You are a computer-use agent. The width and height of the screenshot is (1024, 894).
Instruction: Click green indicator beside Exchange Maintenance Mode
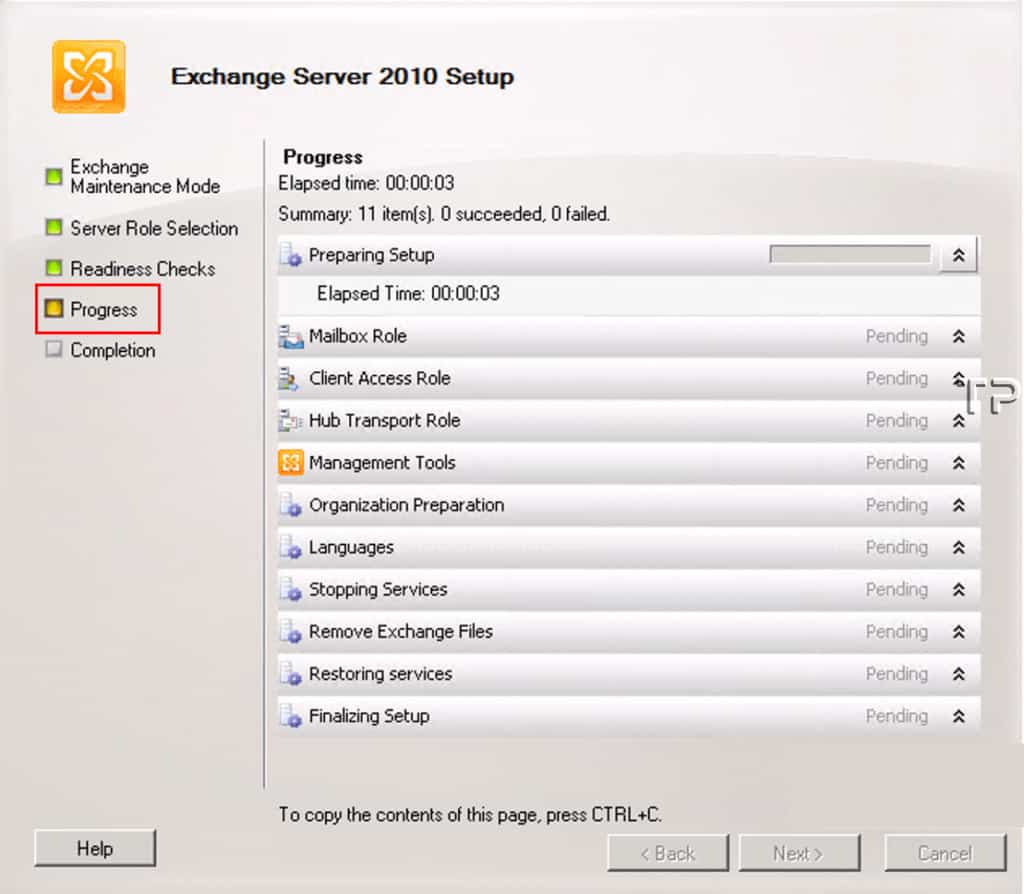coord(54,176)
